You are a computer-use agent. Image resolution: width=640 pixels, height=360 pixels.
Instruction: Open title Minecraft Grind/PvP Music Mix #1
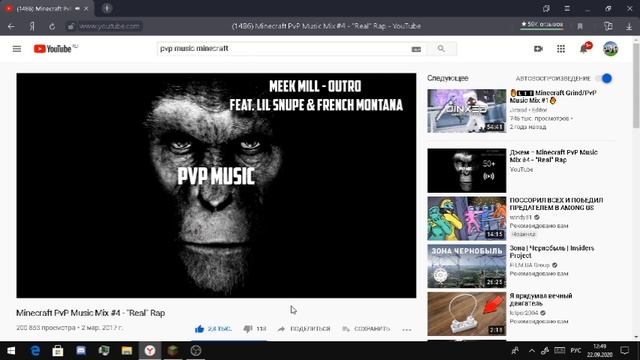tap(553, 97)
